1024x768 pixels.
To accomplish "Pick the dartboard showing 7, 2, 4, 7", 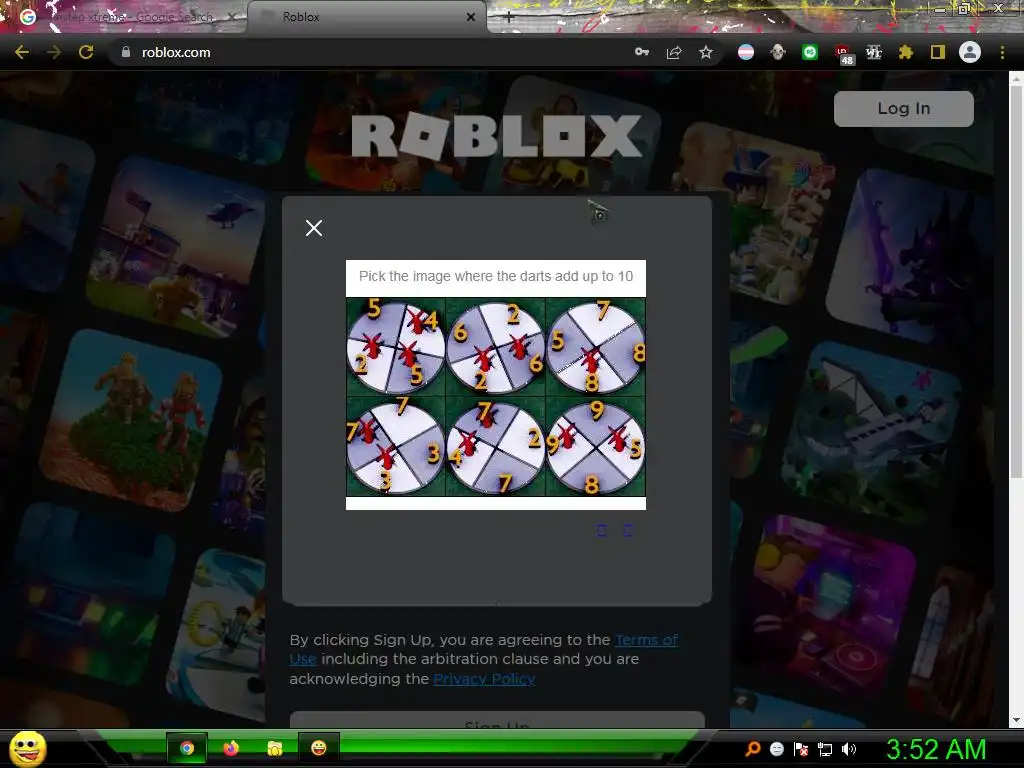I will point(496,447).
